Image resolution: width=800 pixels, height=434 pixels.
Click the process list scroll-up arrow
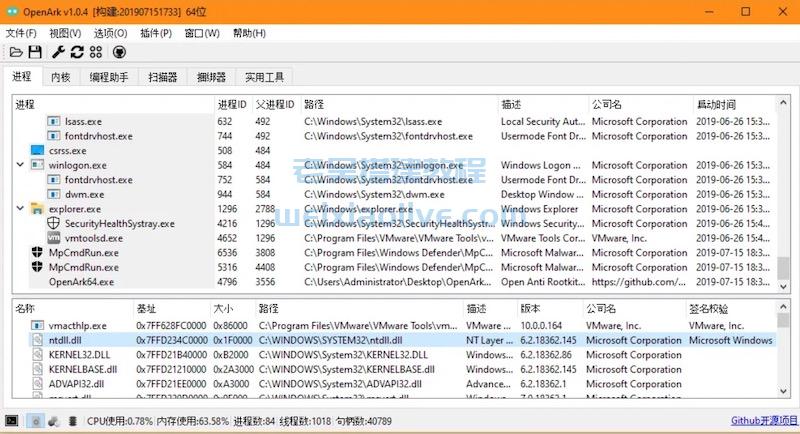pyautogui.click(x=783, y=103)
